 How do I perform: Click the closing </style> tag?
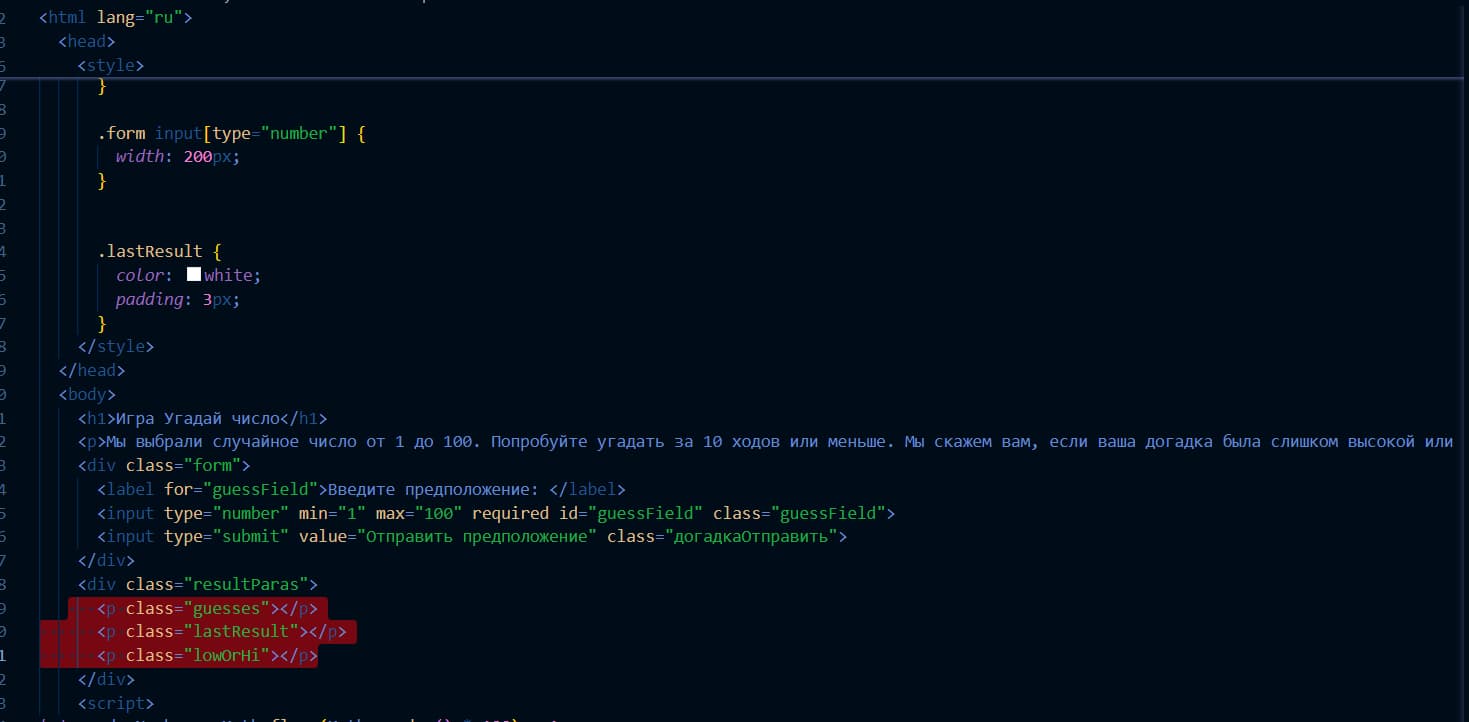116,347
